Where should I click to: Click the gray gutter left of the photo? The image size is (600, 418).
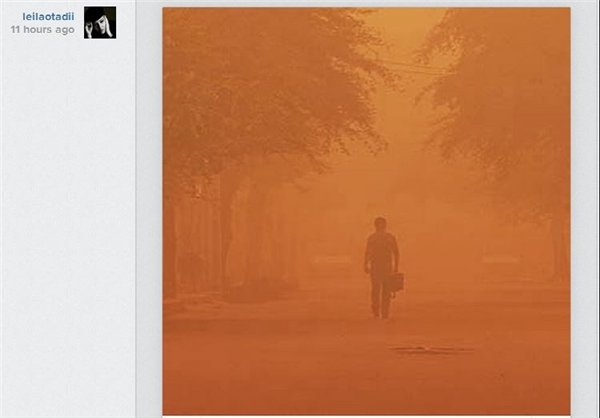[x=149, y=211]
